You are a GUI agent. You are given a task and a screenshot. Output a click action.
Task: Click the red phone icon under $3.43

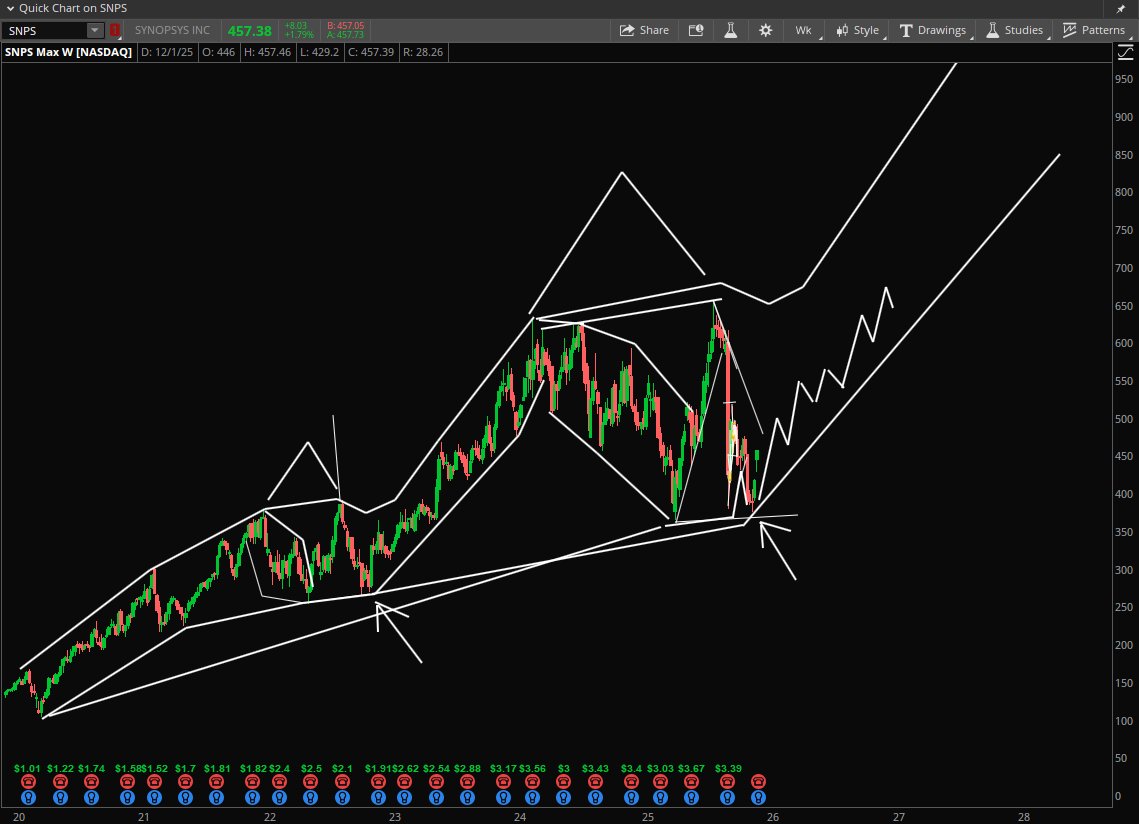coord(595,782)
